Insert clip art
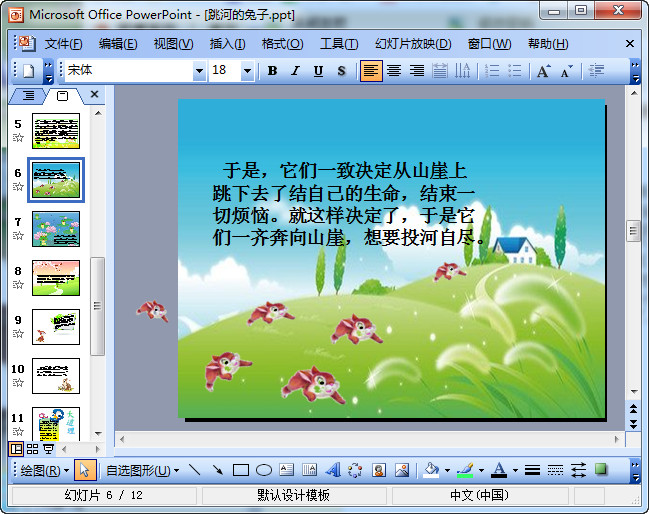649x514 pixels. (379, 470)
